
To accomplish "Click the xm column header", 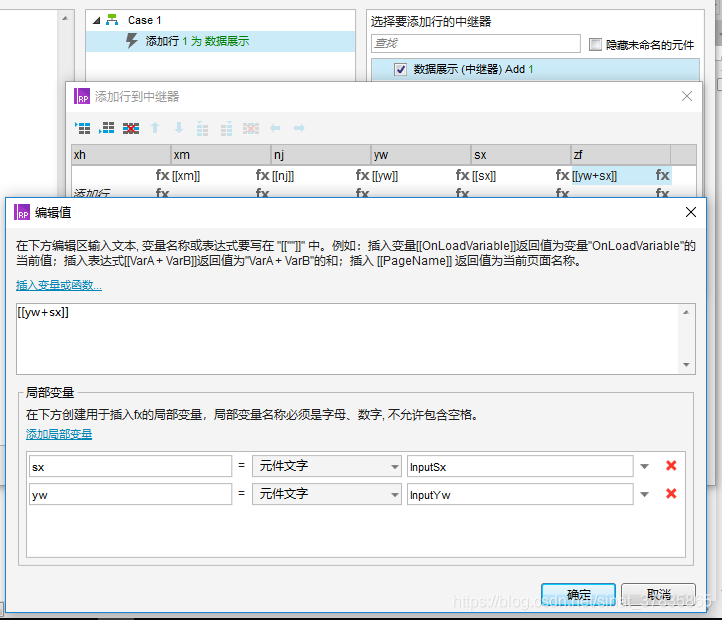I will pyautogui.click(x=221, y=155).
